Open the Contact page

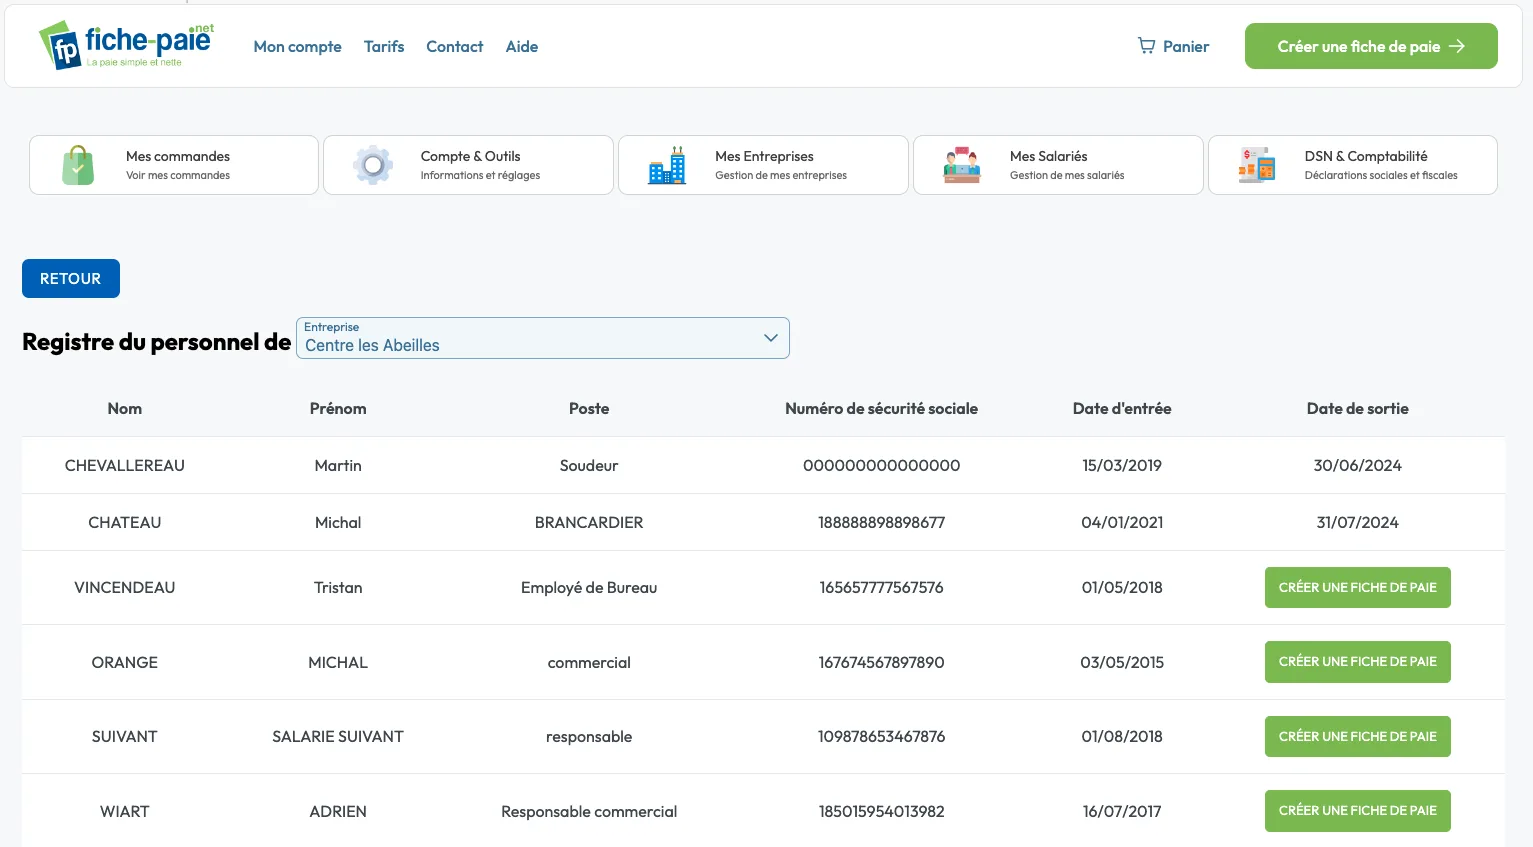coord(454,46)
